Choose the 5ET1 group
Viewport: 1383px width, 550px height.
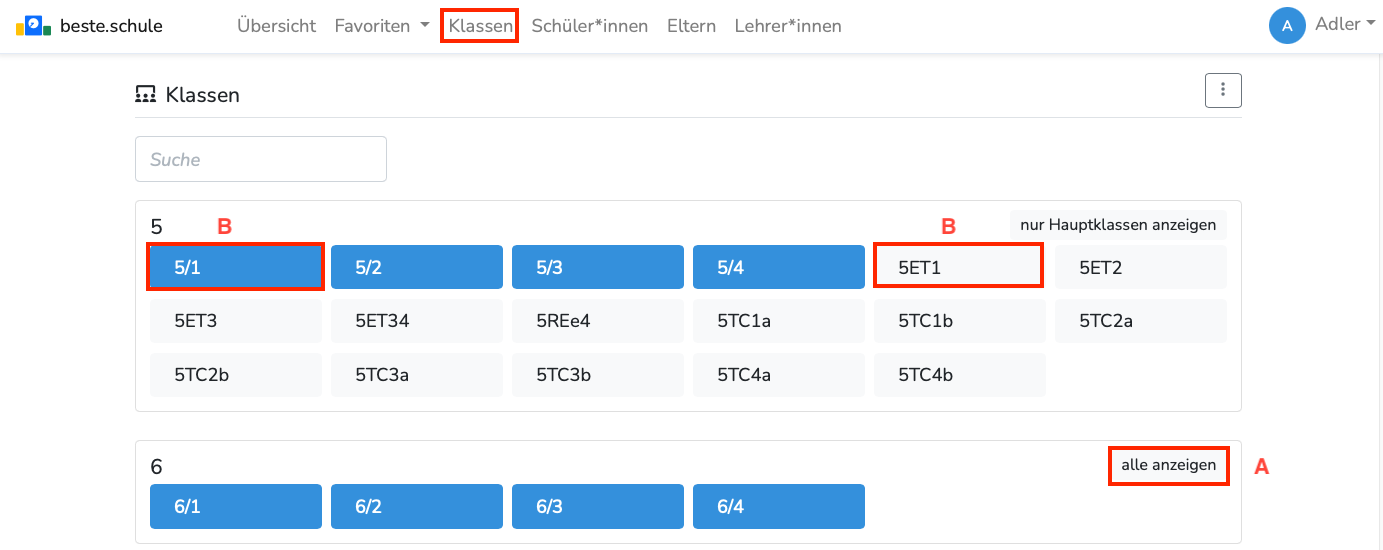coord(959,267)
